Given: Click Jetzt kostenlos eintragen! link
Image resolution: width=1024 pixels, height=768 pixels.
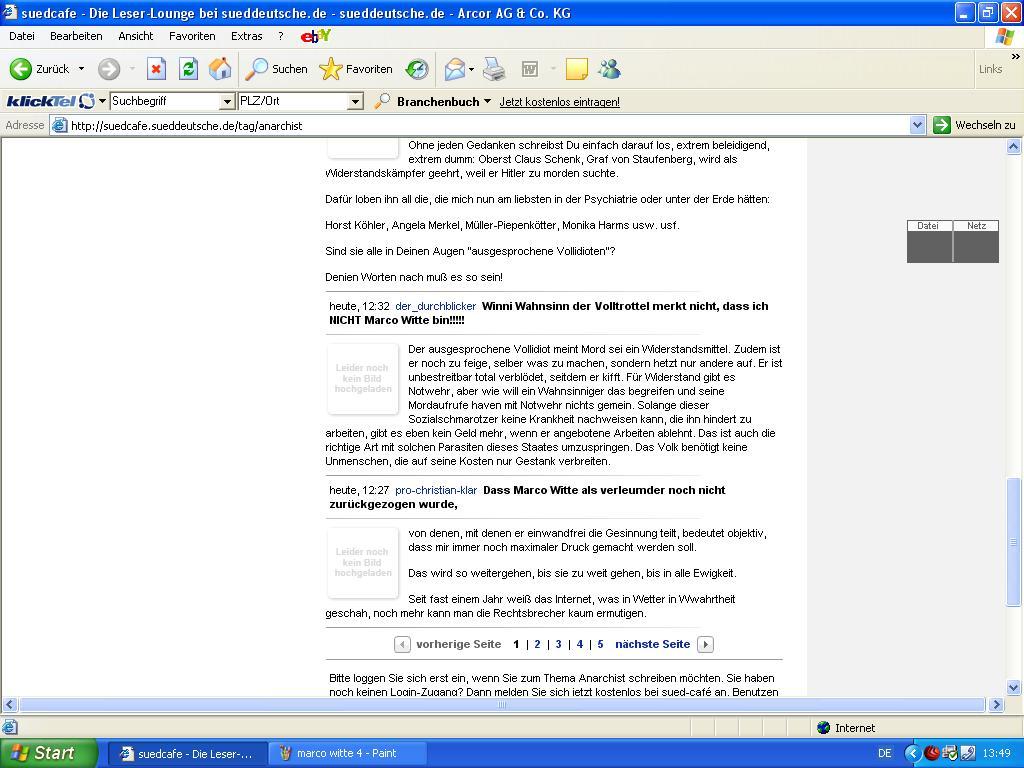Looking at the screenshot, I should [560, 102].
